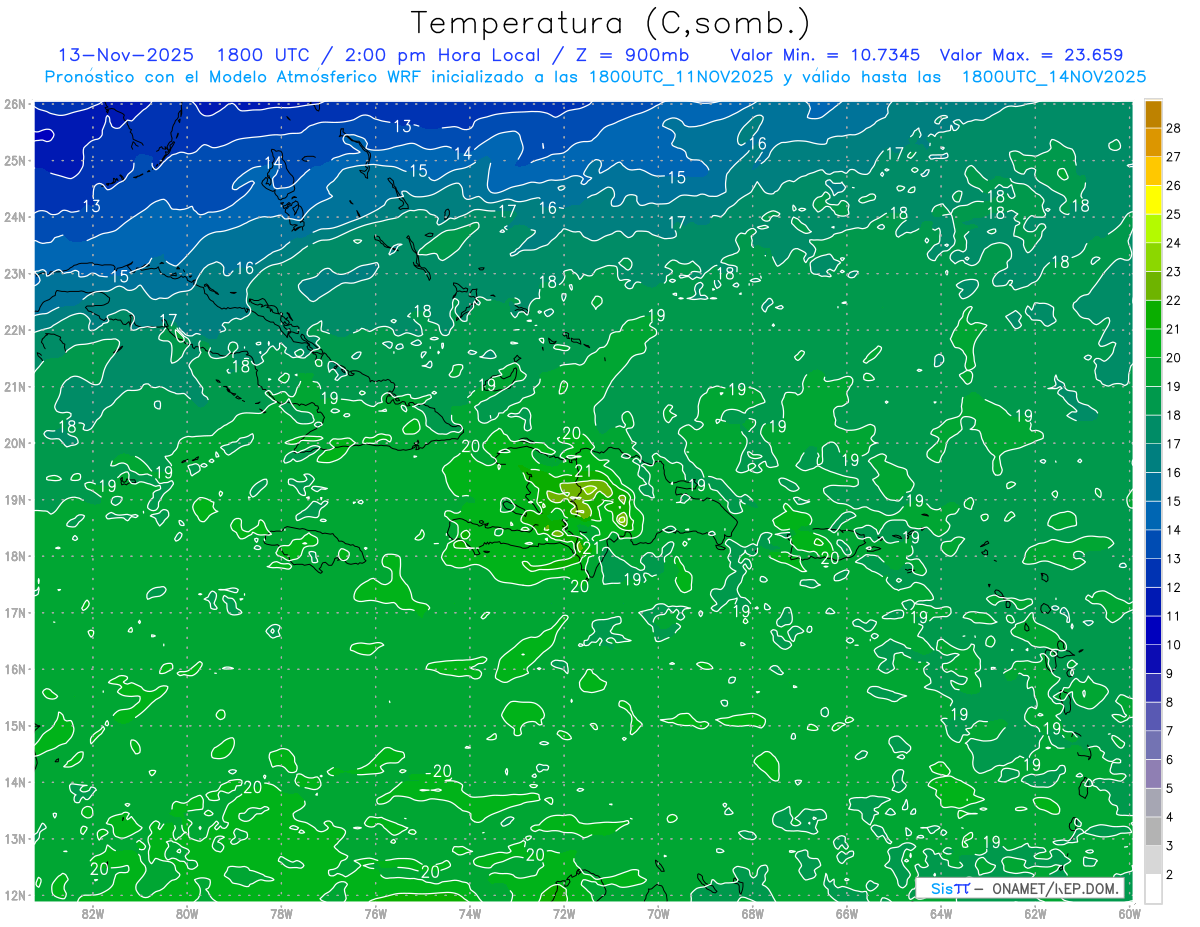The width and height of the screenshot is (1200, 927).
Task: Click the '62W' longitude axis label
Action: [1035, 913]
